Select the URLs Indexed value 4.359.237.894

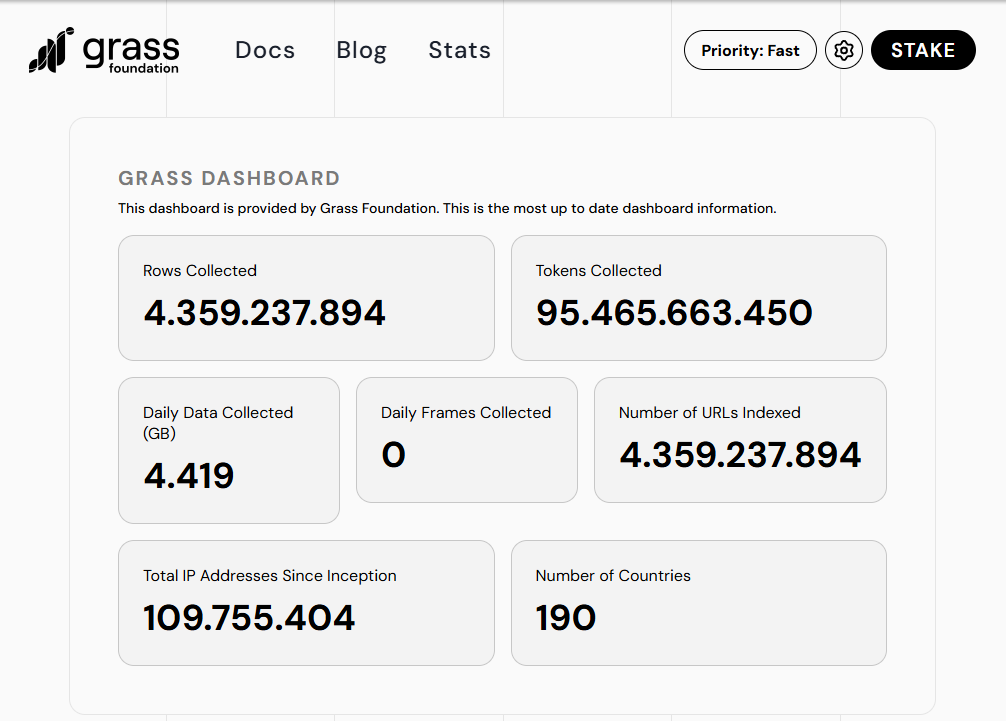(740, 455)
